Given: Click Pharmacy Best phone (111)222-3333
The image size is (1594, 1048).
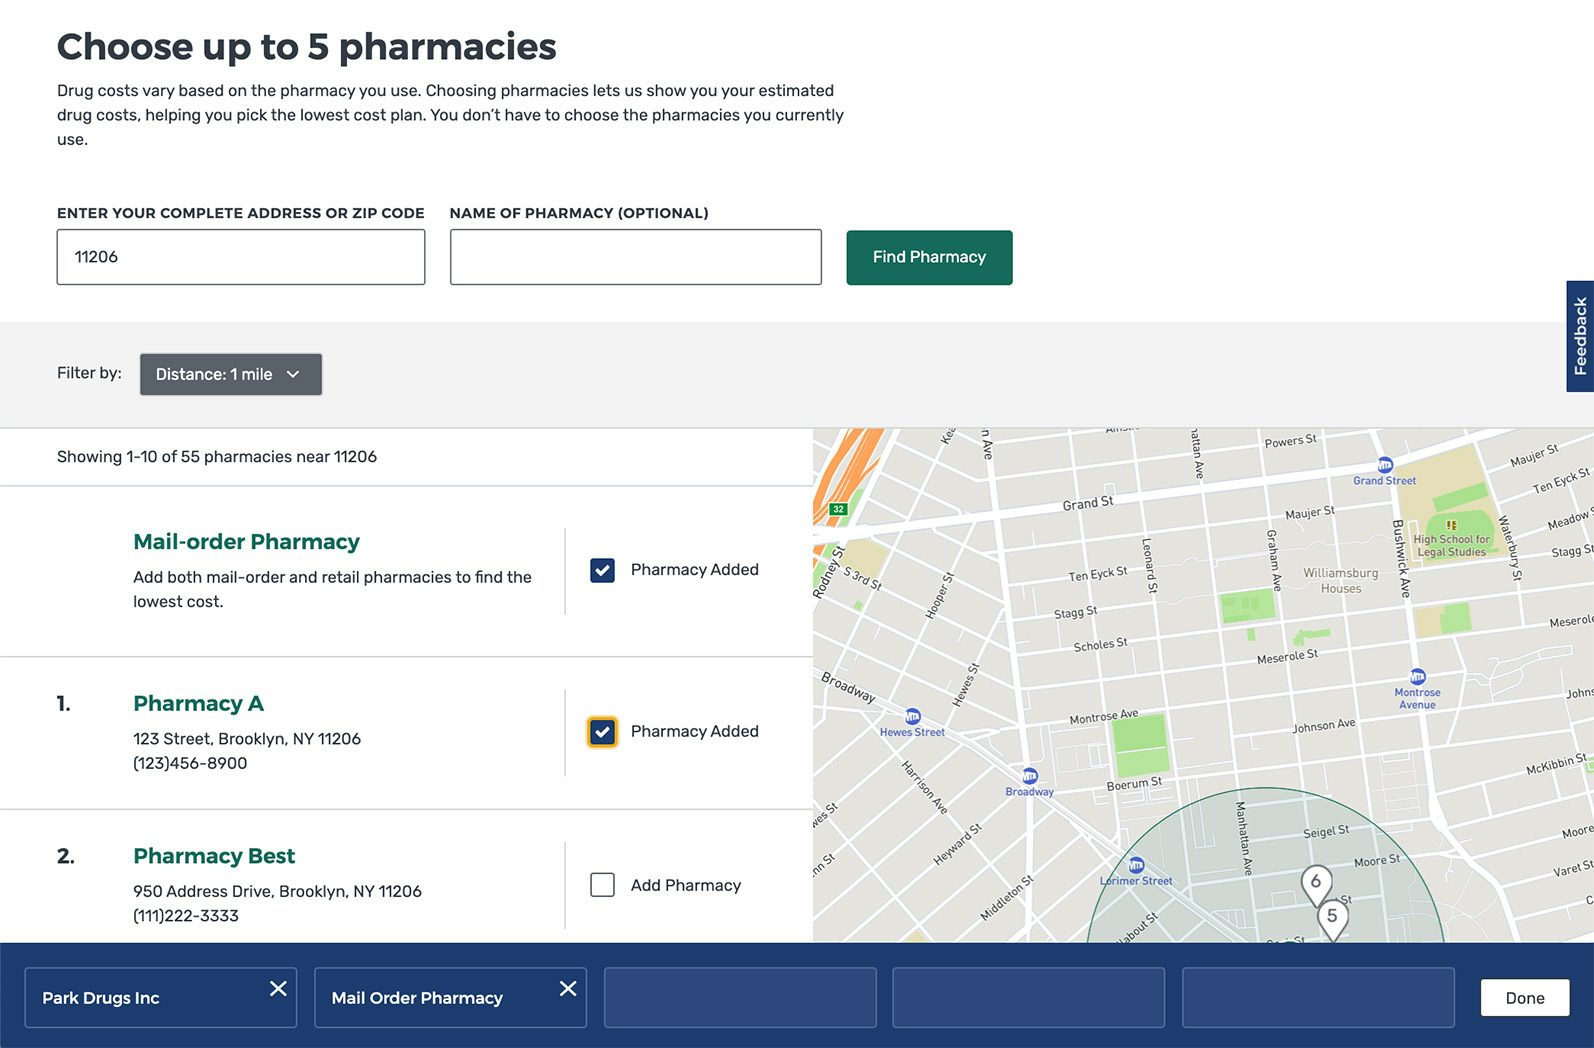Looking at the screenshot, I should coord(186,916).
